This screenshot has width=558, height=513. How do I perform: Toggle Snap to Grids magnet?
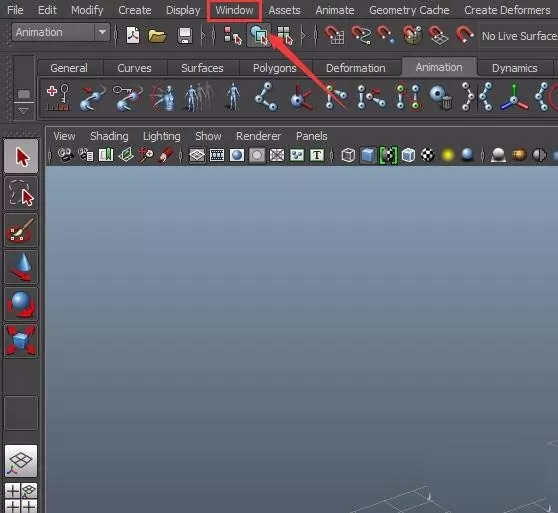point(334,35)
